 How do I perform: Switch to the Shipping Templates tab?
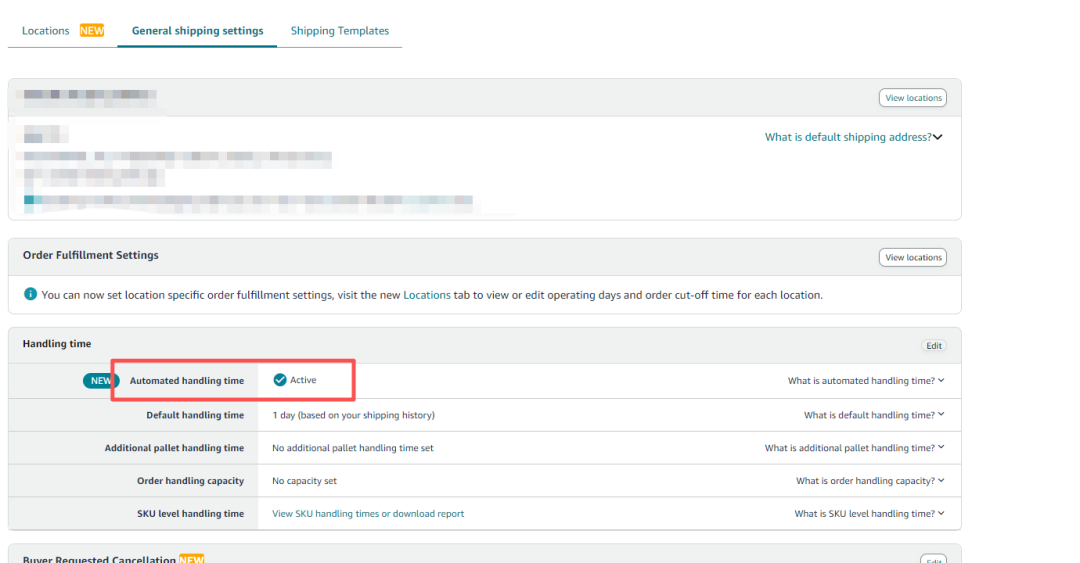pos(340,30)
